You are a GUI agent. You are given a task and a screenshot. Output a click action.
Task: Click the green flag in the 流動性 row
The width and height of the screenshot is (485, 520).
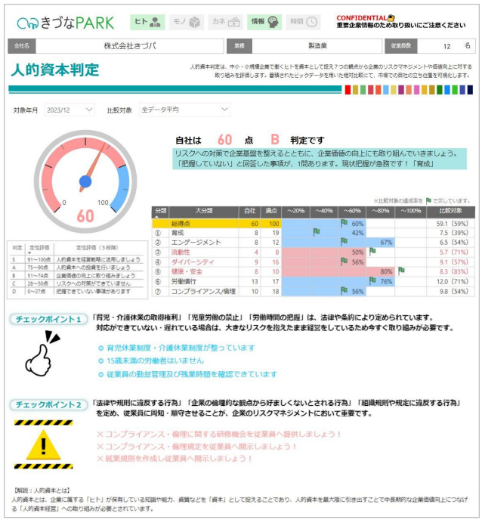pyautogui.click(x=373, y=251)
